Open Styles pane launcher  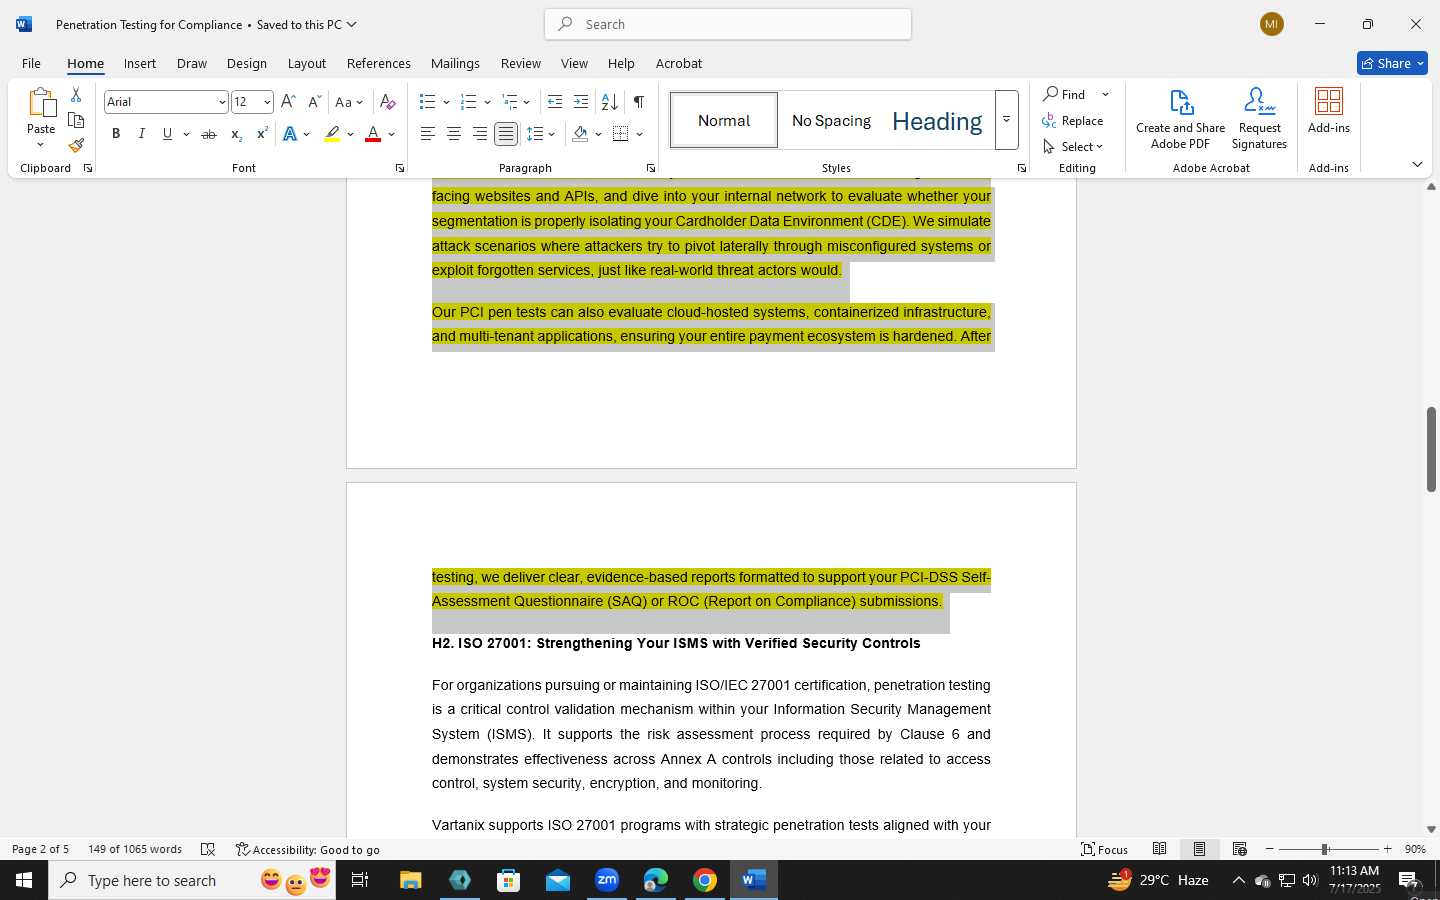pyautogui.click(x=1022, y=168)
